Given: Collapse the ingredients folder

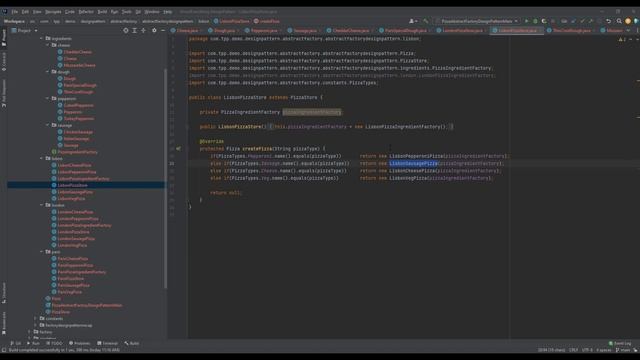Looking at the screenshot, I should (42, 38).
